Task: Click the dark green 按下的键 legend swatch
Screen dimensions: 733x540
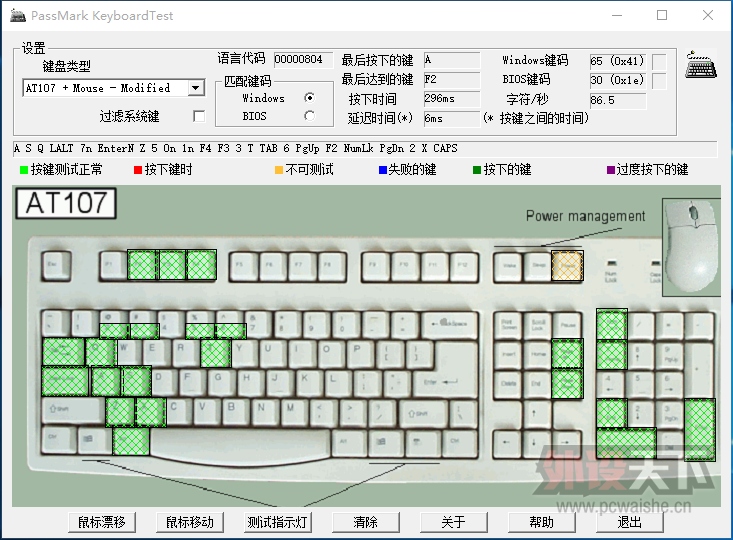Action: click(477, 170)
